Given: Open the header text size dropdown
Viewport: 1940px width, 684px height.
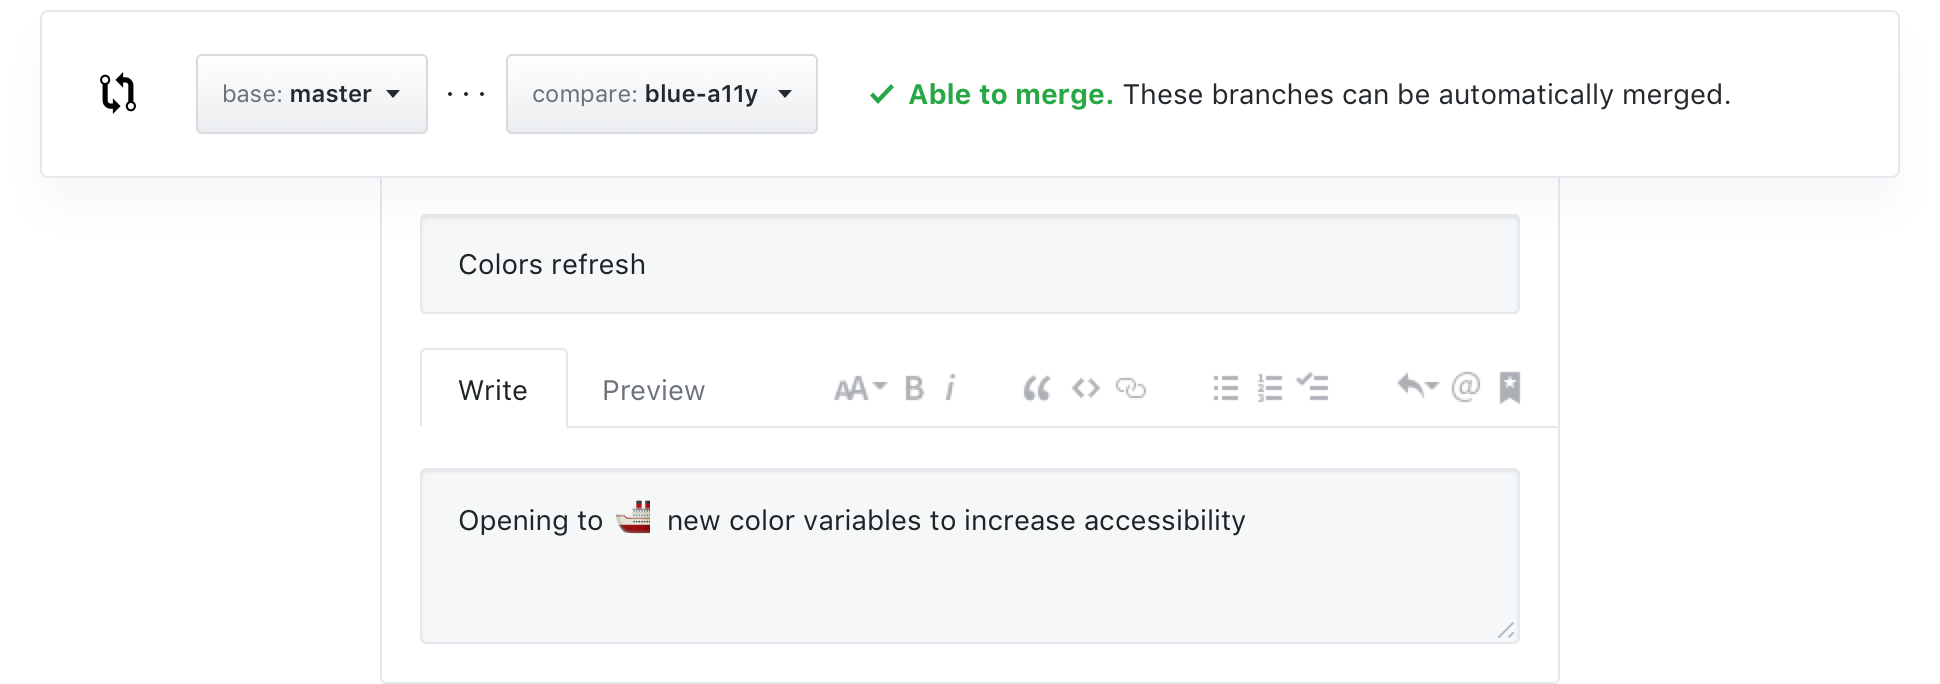Looking at the screenshot, I should (859, 388).
